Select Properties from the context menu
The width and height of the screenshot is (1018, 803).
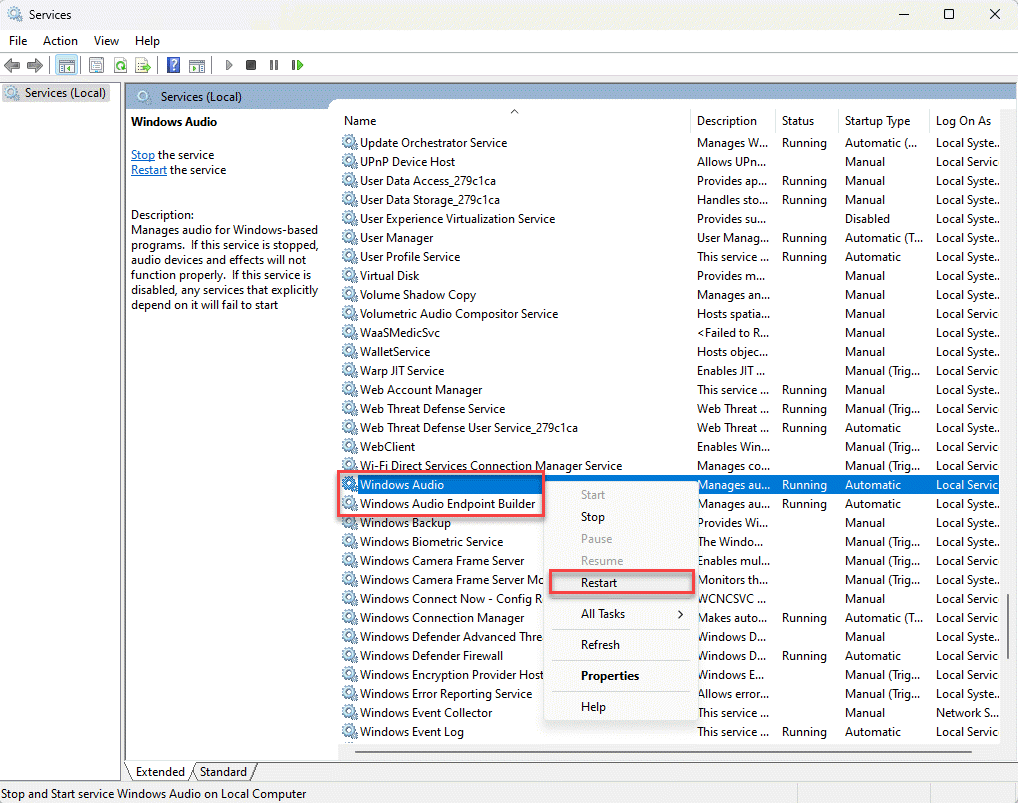click(609, 676)
